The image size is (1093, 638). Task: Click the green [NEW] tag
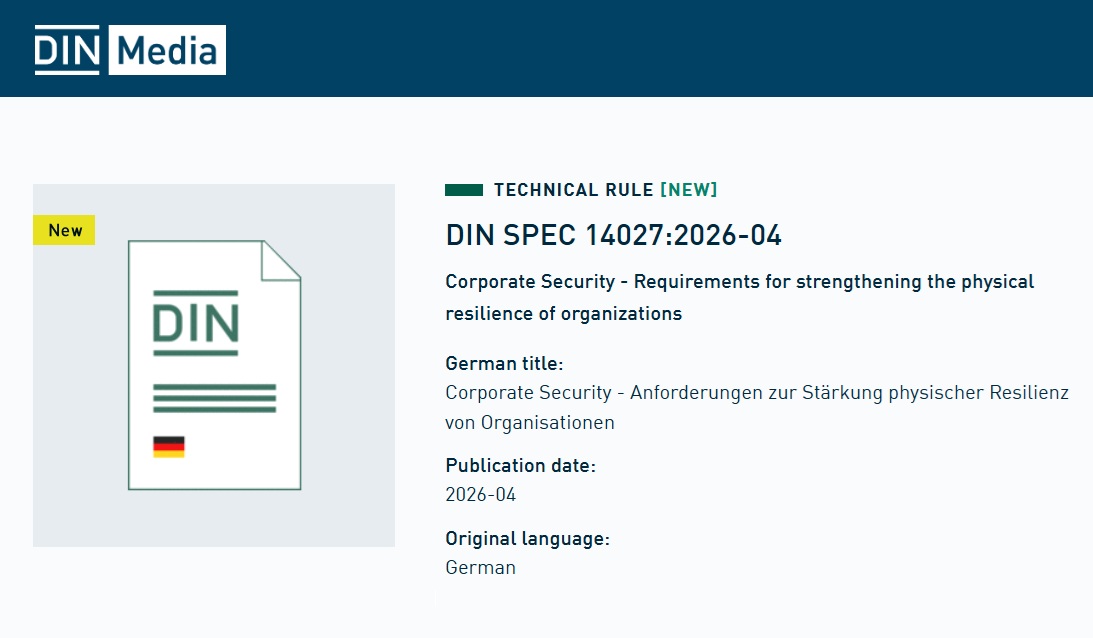coord(688,190)
